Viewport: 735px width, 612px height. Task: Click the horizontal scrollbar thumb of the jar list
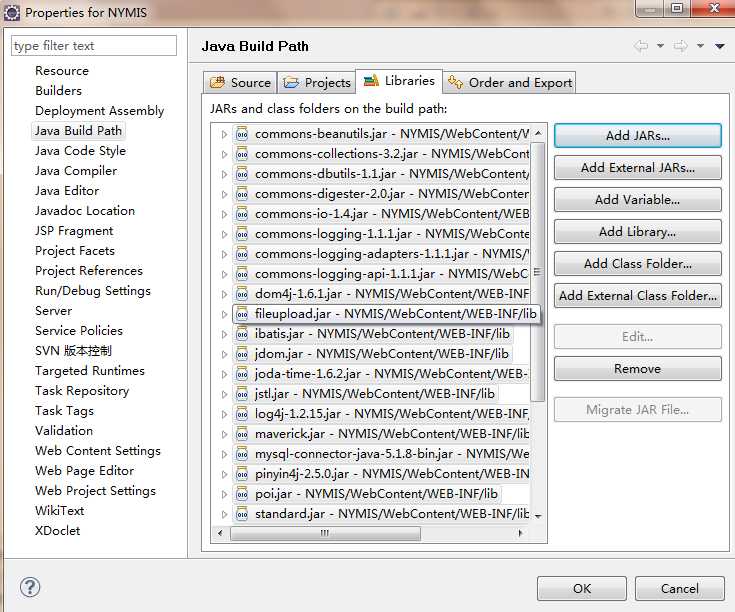click(325, 533)
